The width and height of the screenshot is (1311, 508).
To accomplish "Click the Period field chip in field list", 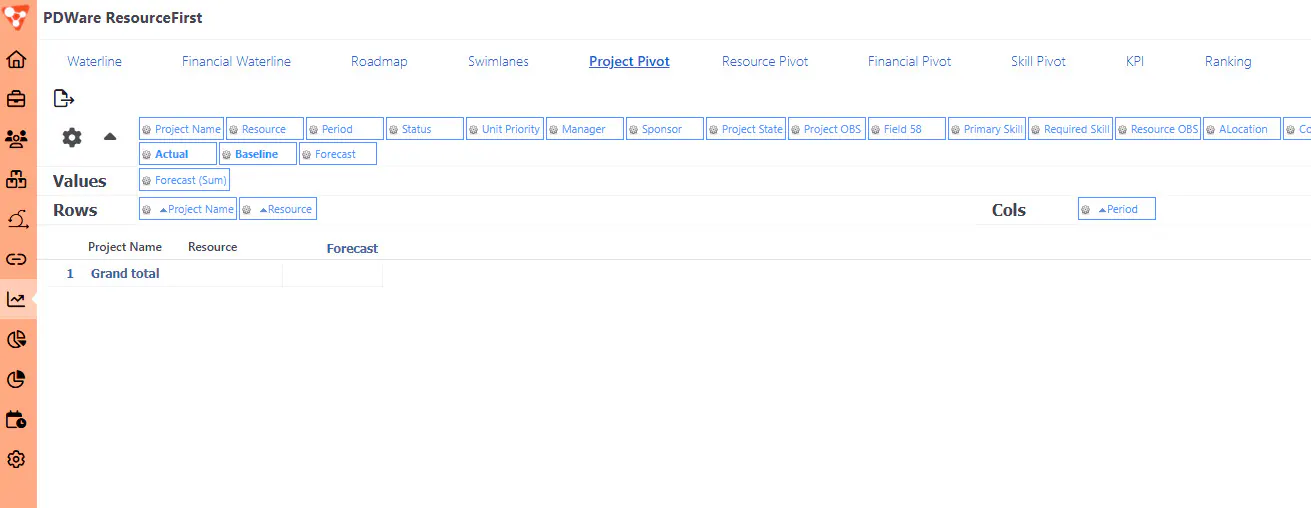I will [345, 129].
